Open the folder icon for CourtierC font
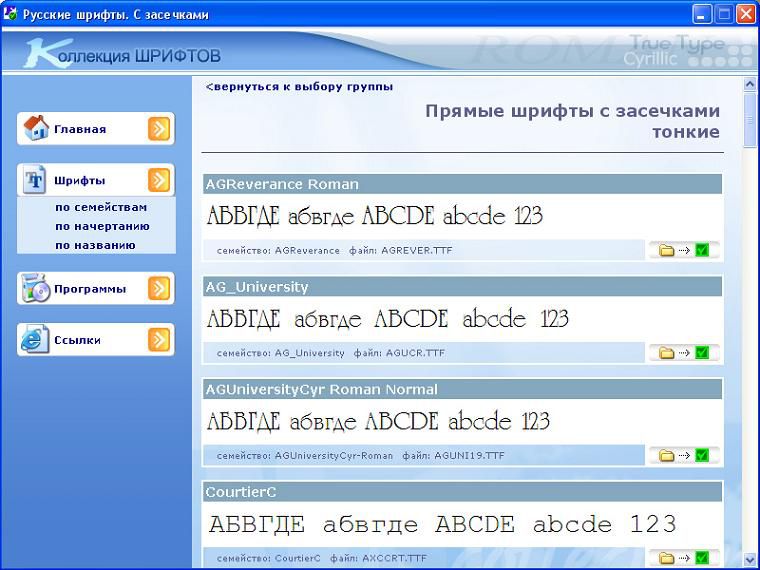 pos(667,558)
